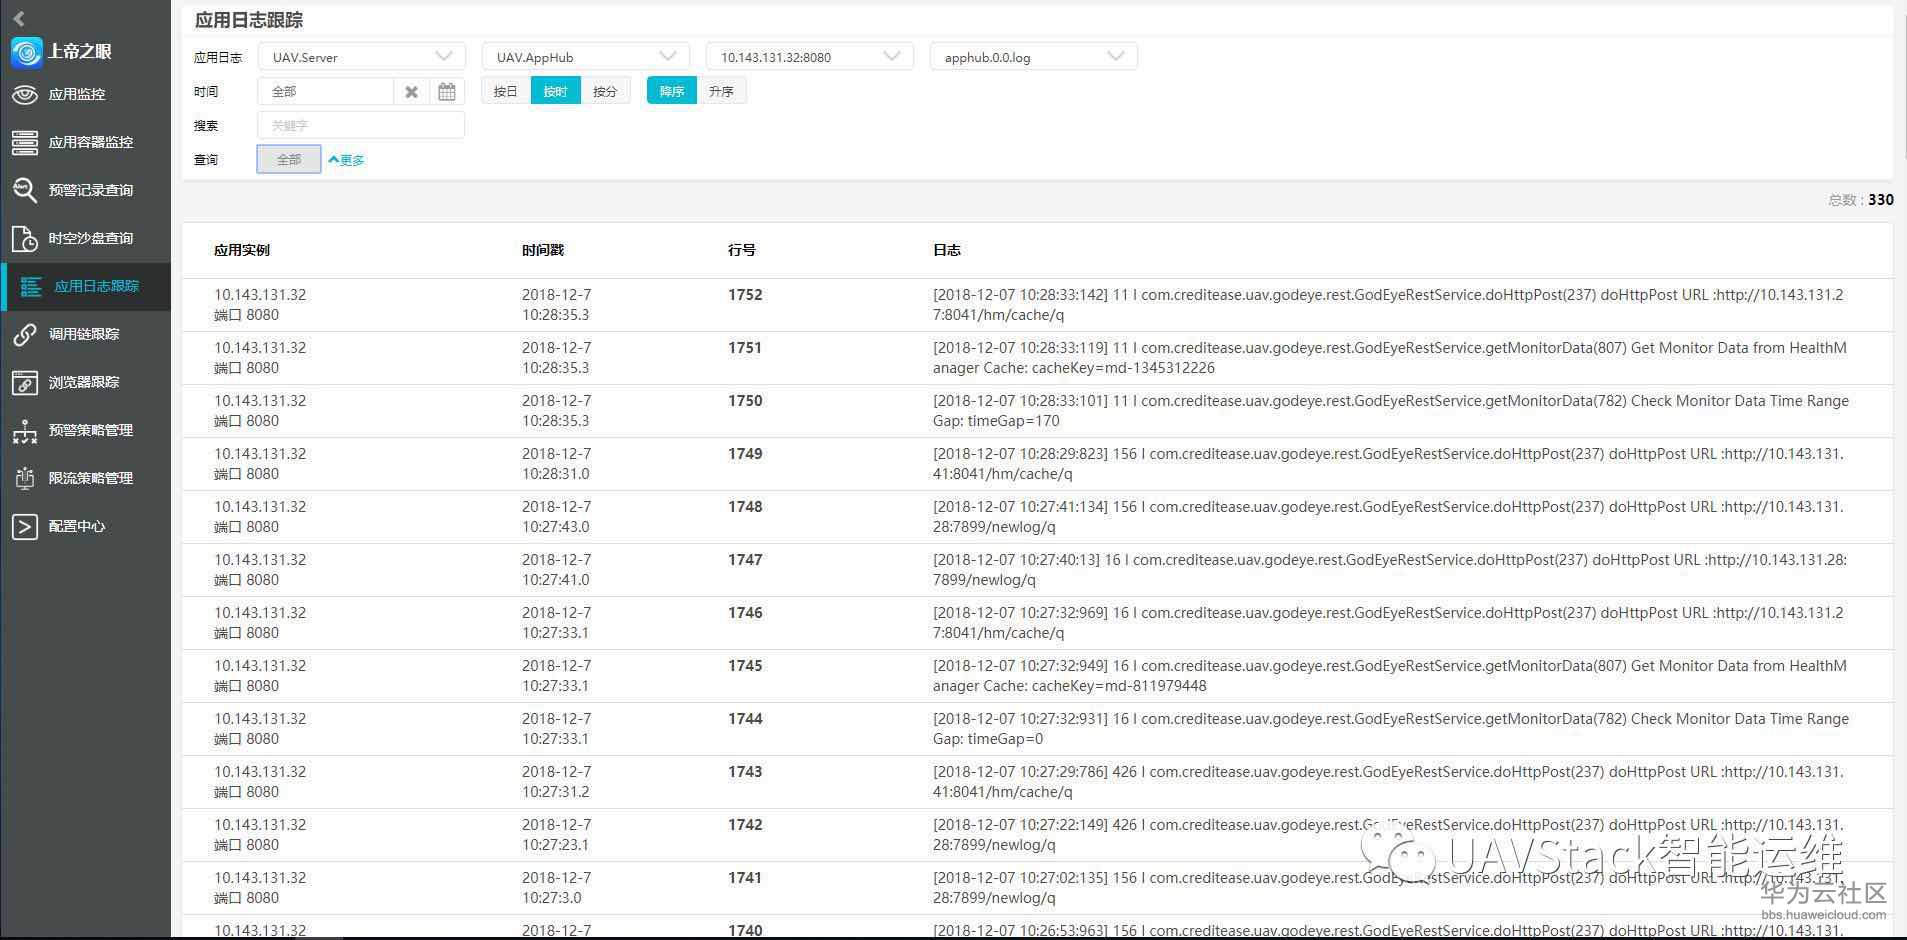Clear the time filter with the X icon

coord(411,92)
